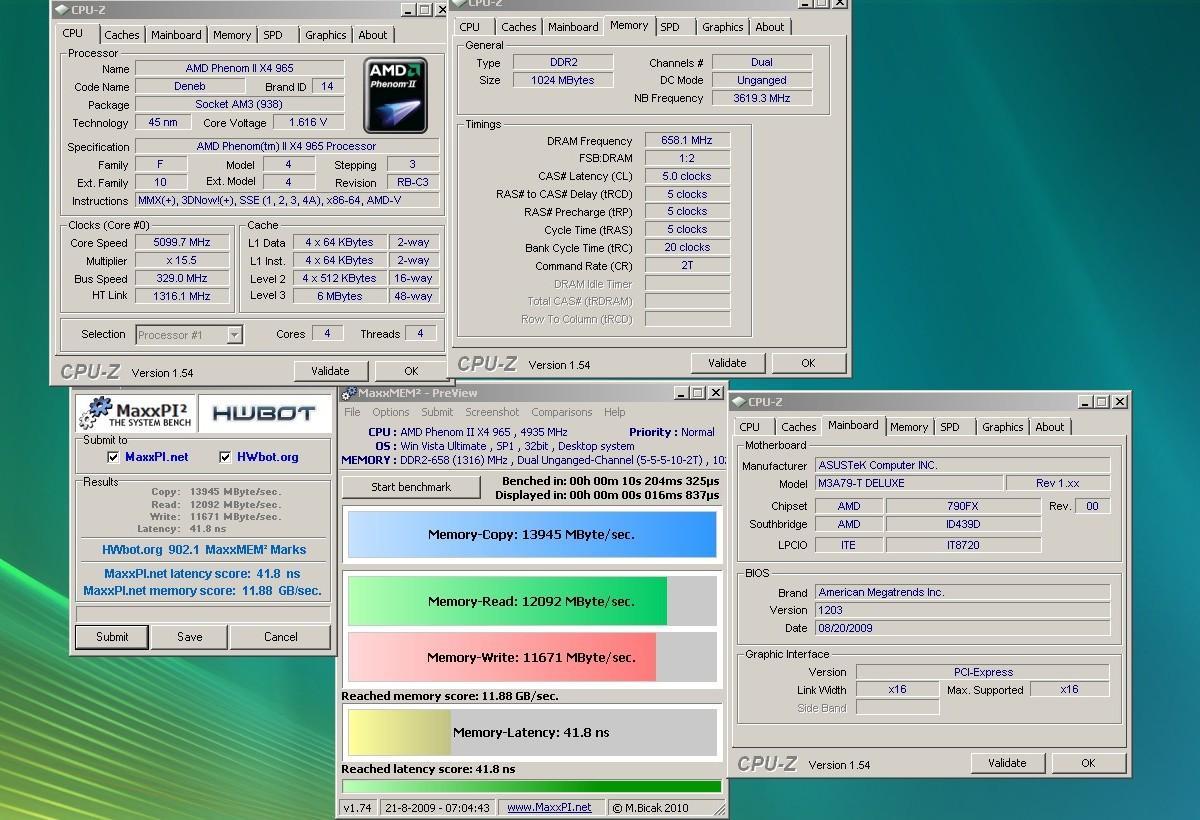The image size is (1200, 820).
Task: Click the M3A79-T DELUXE model field
Action: tap(908, 484)
